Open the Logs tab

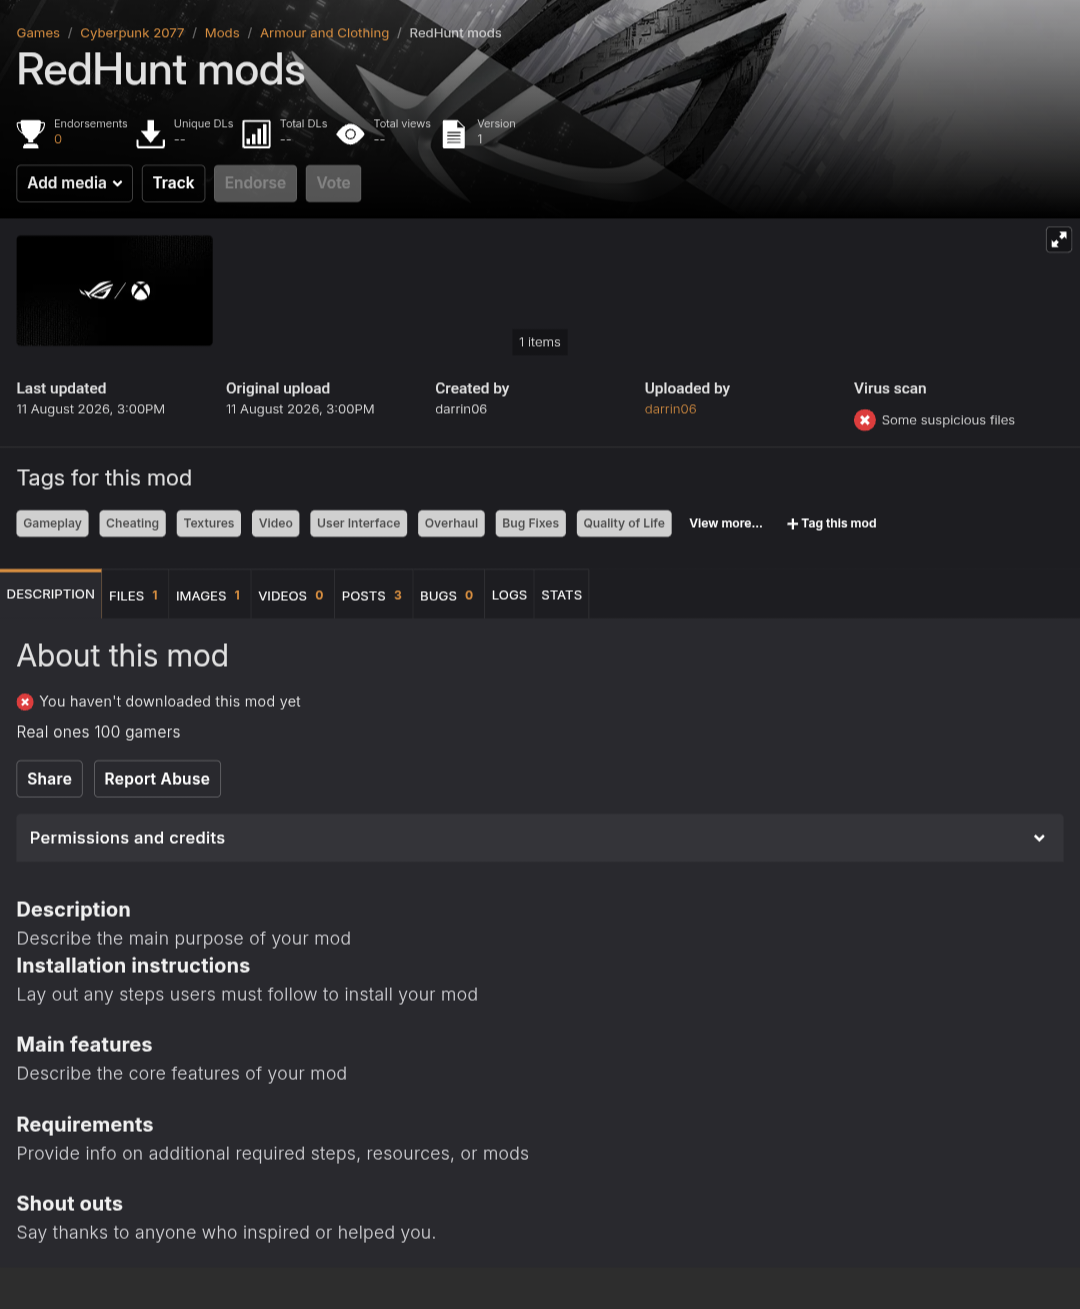coord(509,595)
